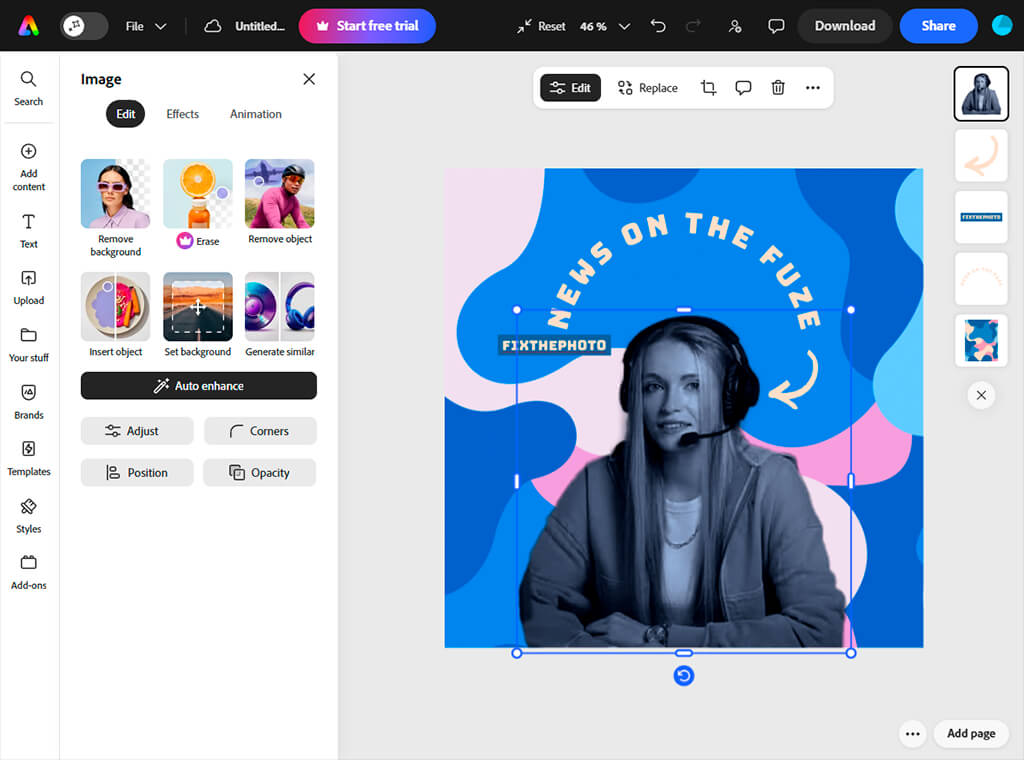The image size is (1024, 760).
Task: Close the Image panel
Action: [x=309, y=79]
